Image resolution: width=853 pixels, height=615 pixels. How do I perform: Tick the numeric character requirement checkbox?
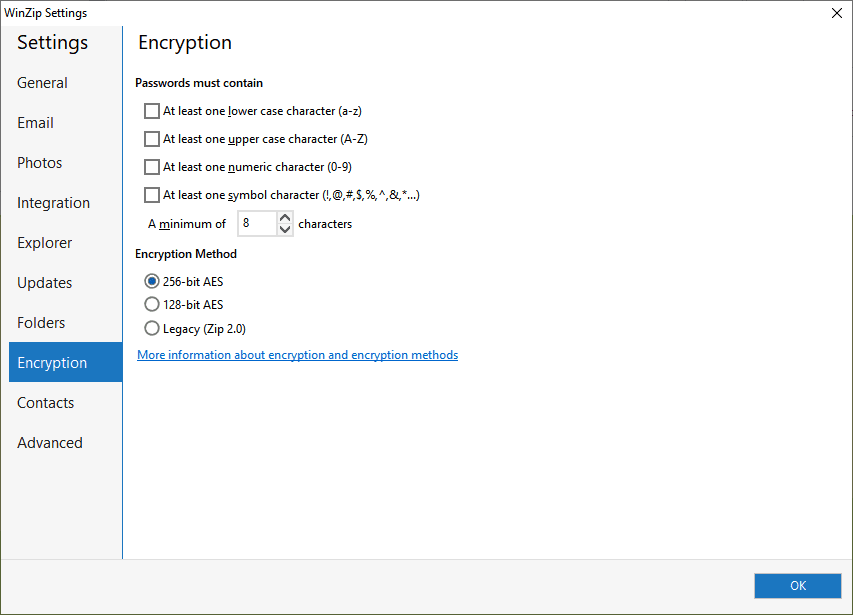click(x=152, y=167)
